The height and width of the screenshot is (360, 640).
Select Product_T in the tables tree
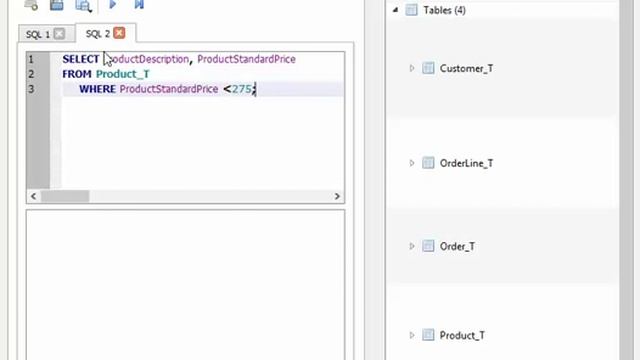point(462,336)
